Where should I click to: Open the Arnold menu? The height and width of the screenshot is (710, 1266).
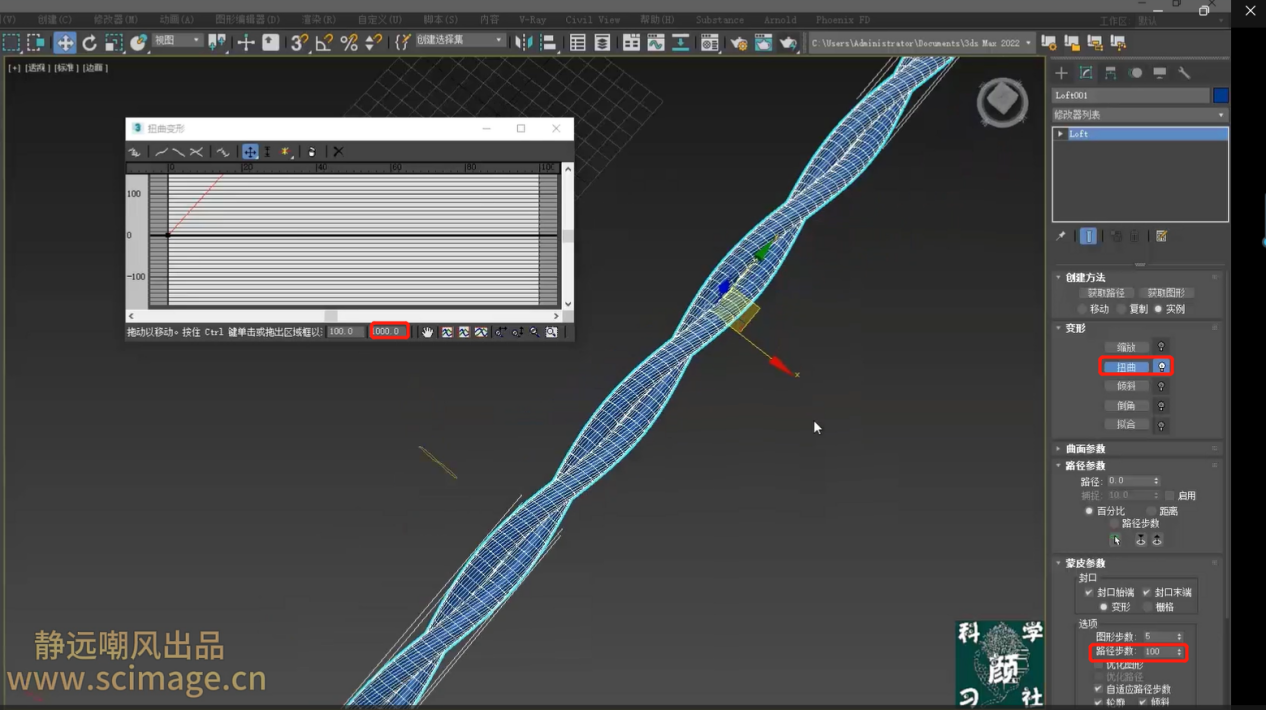click(780, 20)
